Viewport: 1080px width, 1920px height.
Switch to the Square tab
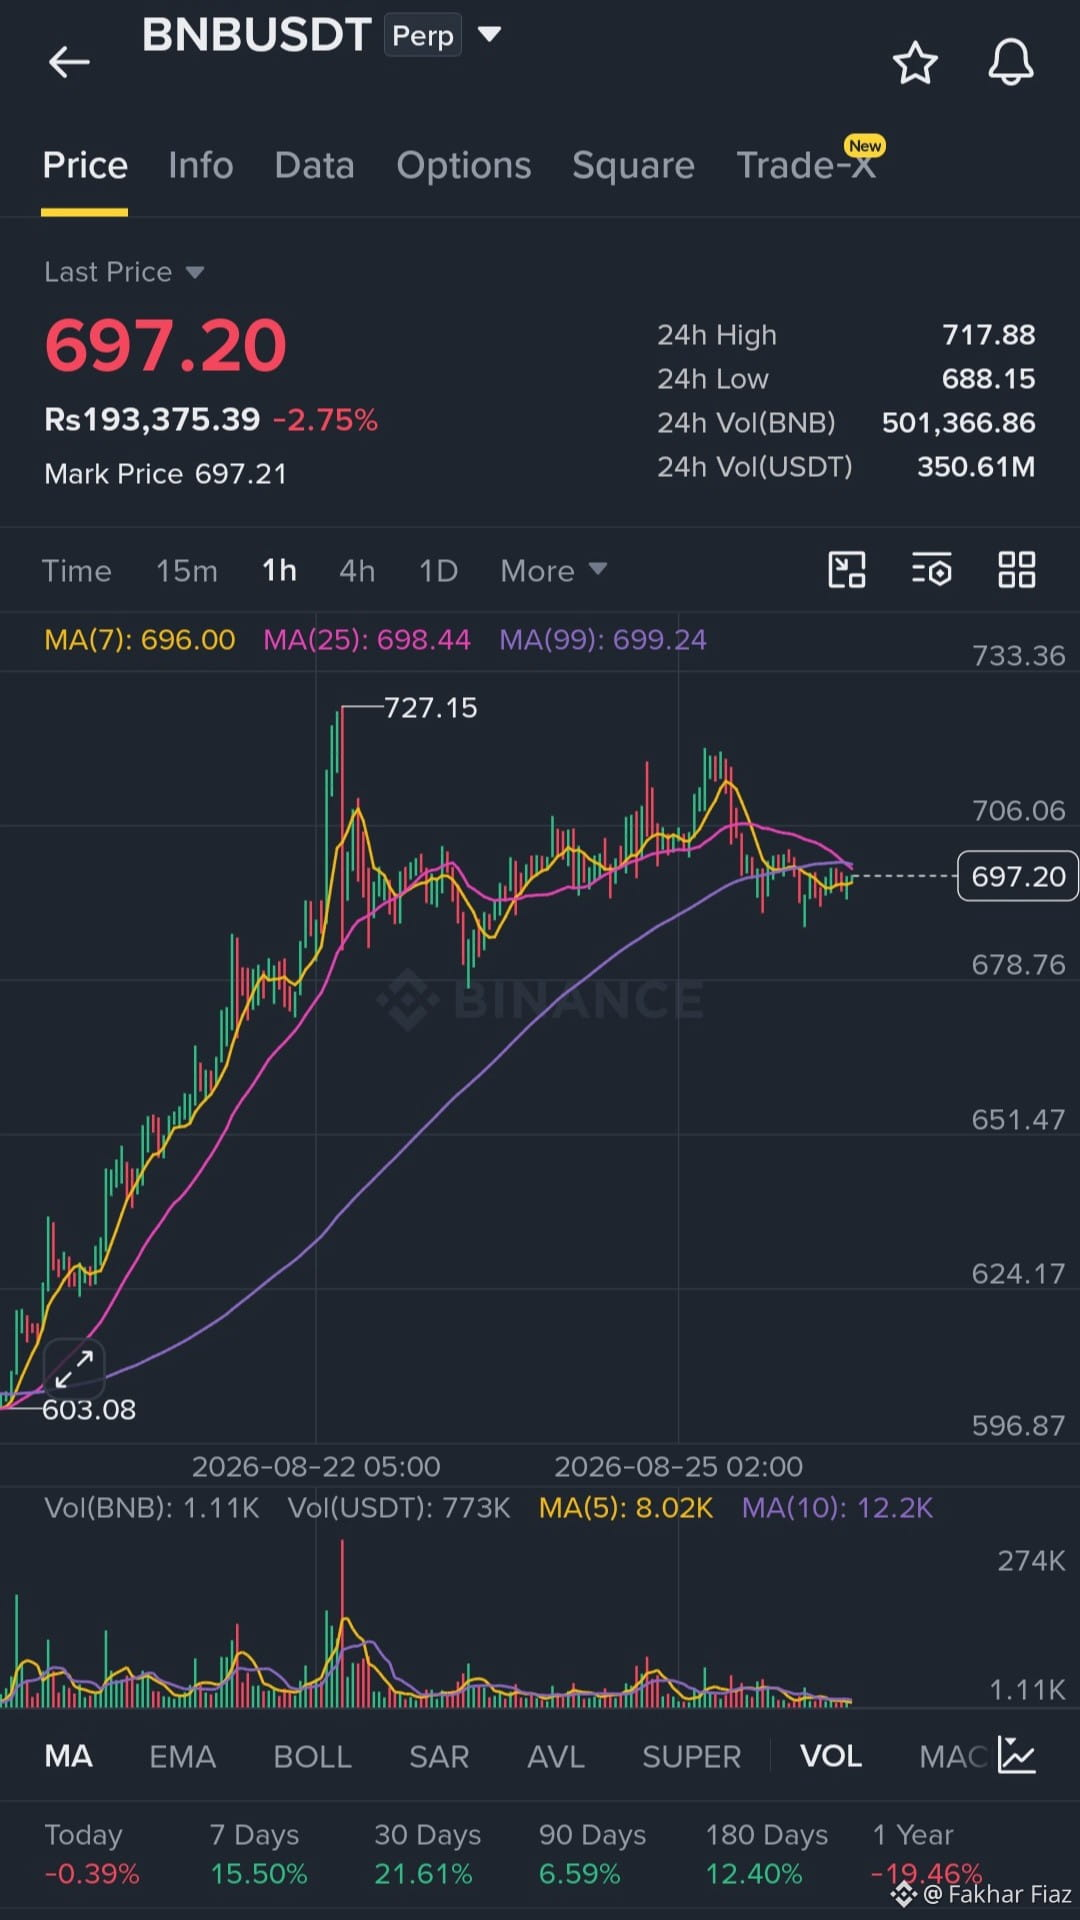coord(633,165)
